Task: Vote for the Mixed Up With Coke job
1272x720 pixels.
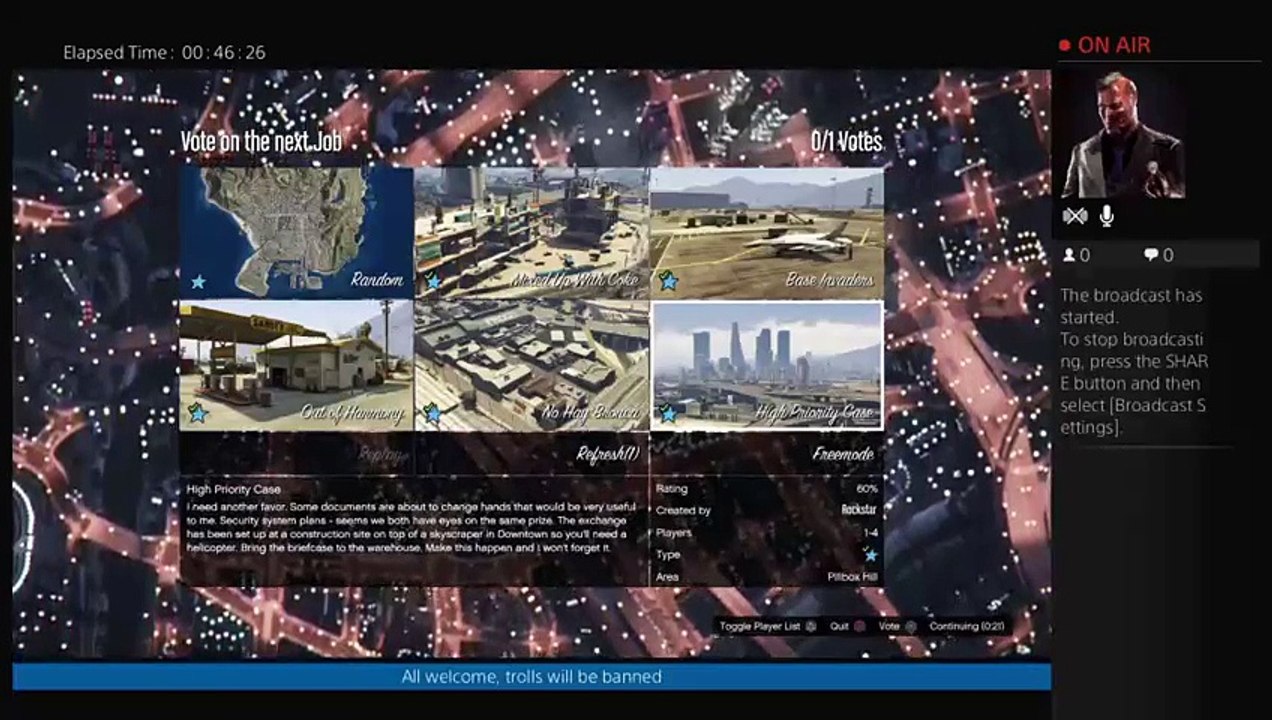Action: point(531,232)
